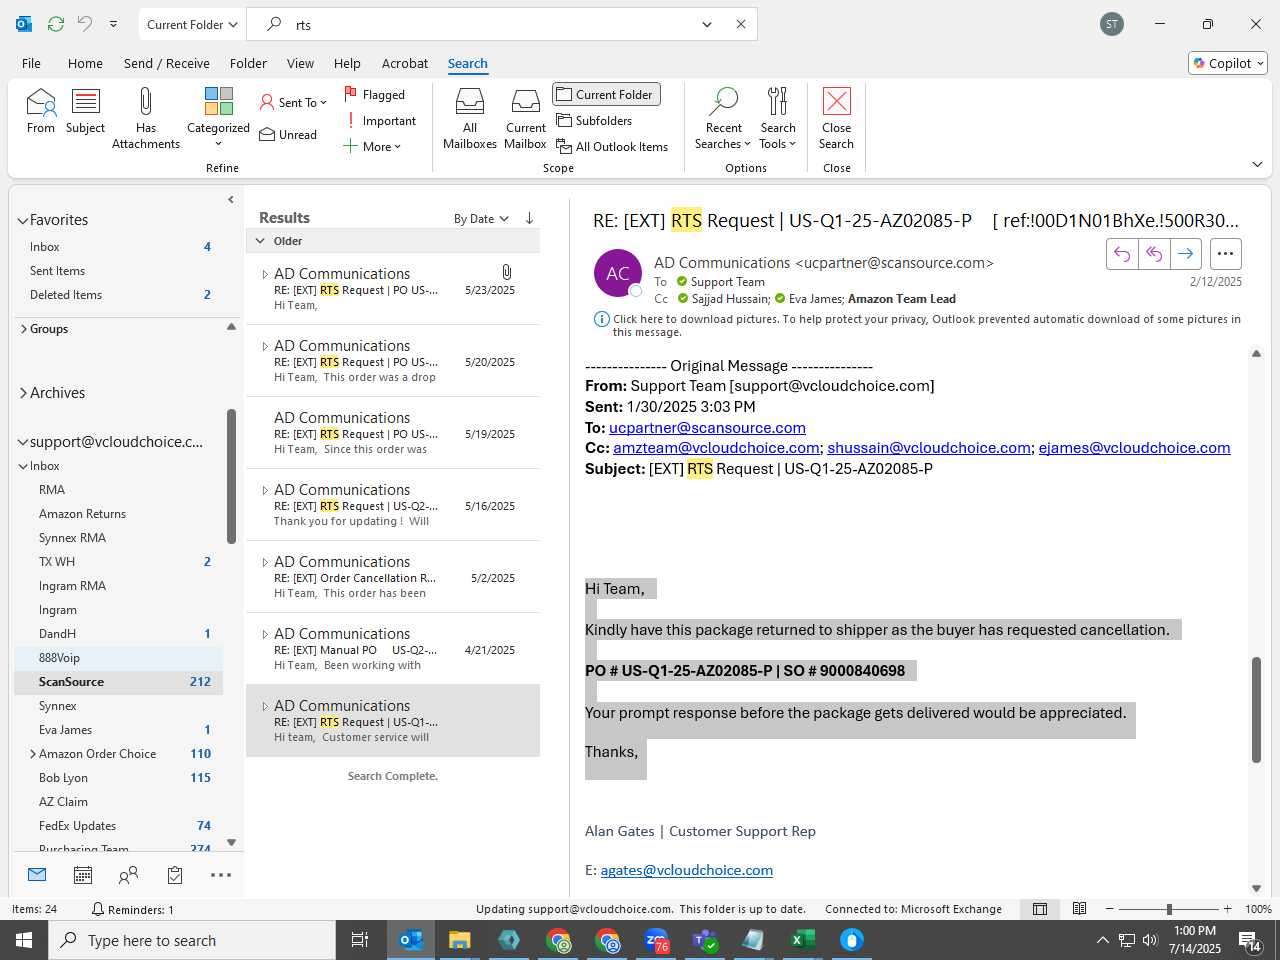
Task: Open more actions ellipsis in reading pane
Action: point(1225,254)
